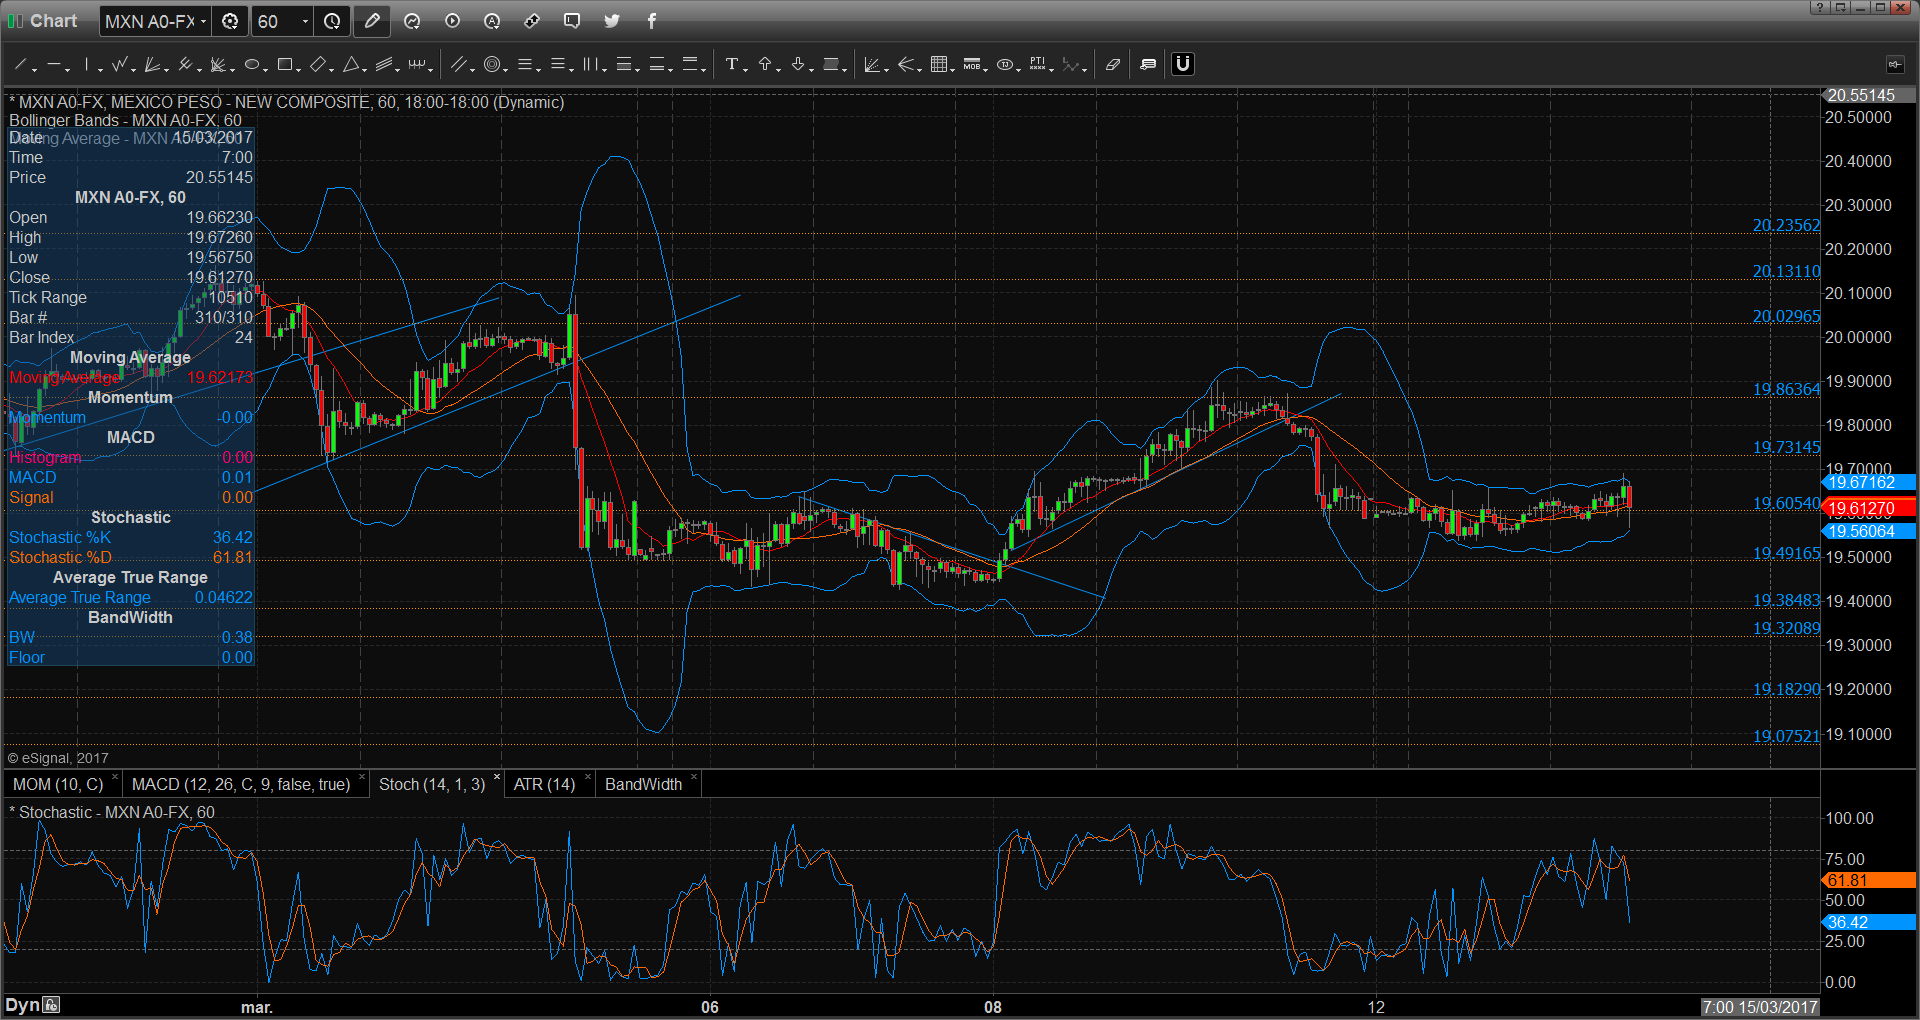1920x1020 pixels.
Task: Expand the Gann grid tool options arrow
Action: tap(952, 69)
